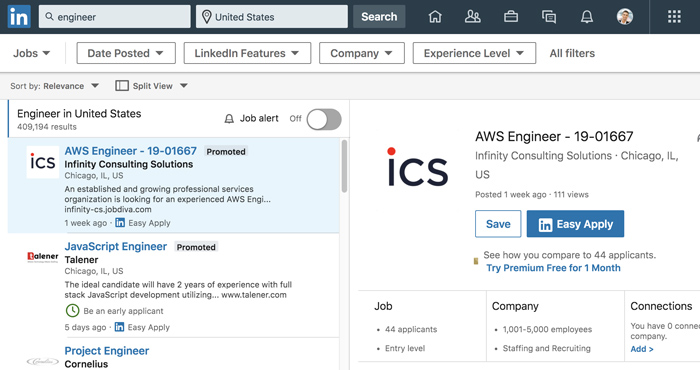Click Infinity Consulting Solutions company name in listing

tap(129, 164)
